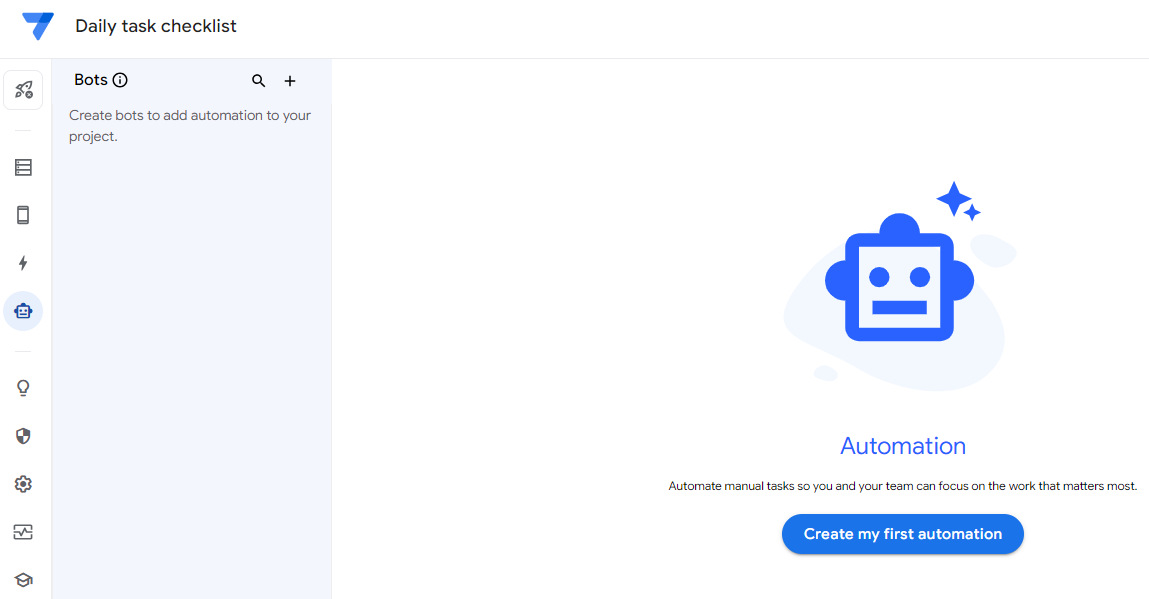Screen dimensions: 1149x599
Task: Open the Manage panel (chart icon)
Action: tap(23, 531)
